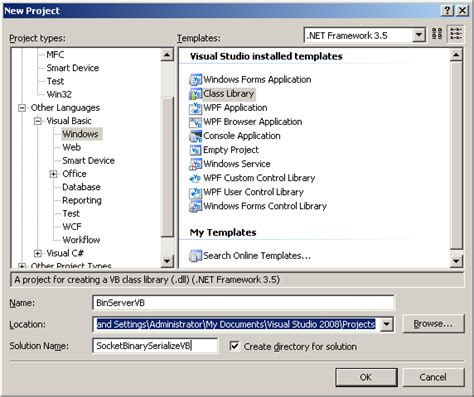Select Smart Device under Visual Basic

pos(88,161)
